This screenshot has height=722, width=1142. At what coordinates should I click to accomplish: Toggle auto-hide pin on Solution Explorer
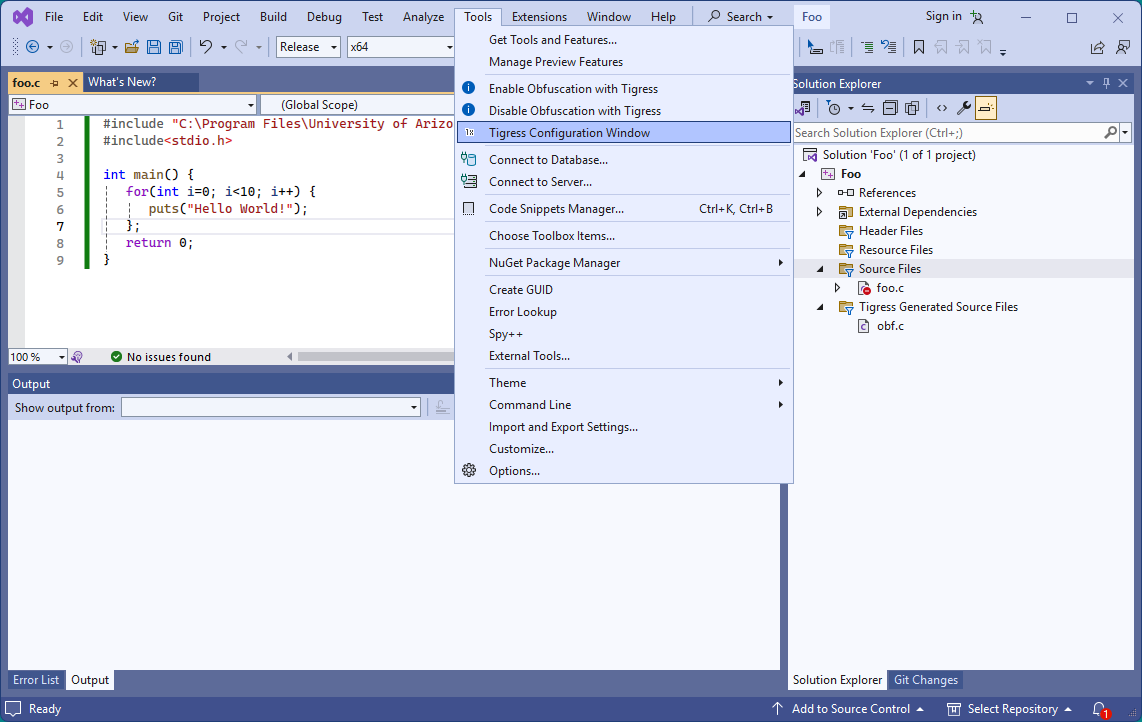click(1106, 83)
